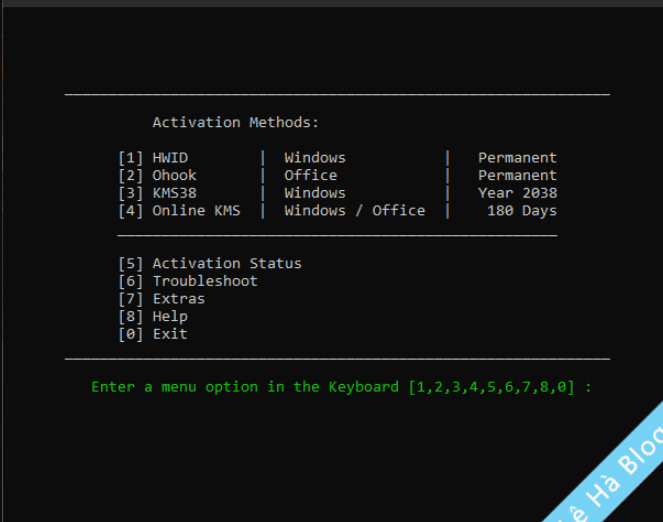Click Windows in the KMS38 row

click(x=314, y=193)
